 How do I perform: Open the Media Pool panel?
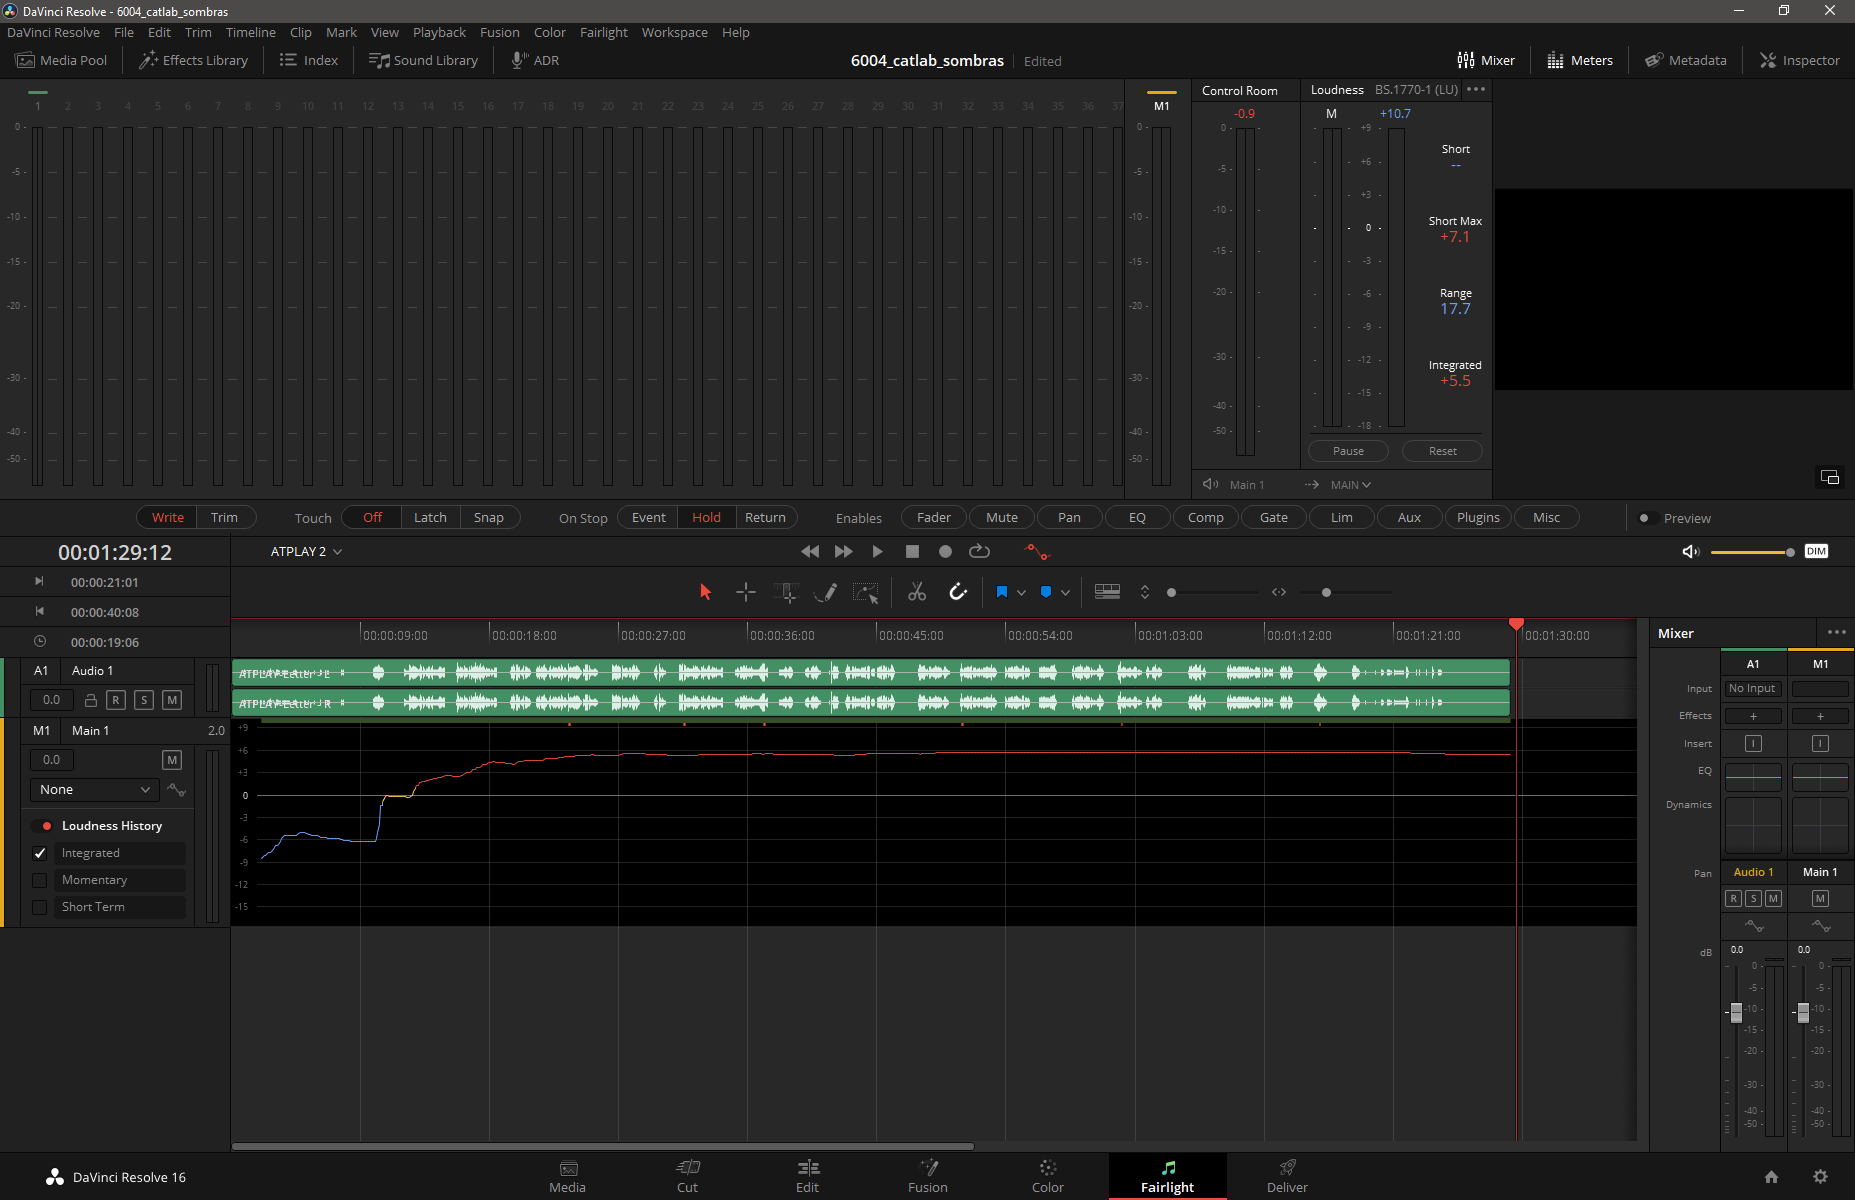click(61, 60)
